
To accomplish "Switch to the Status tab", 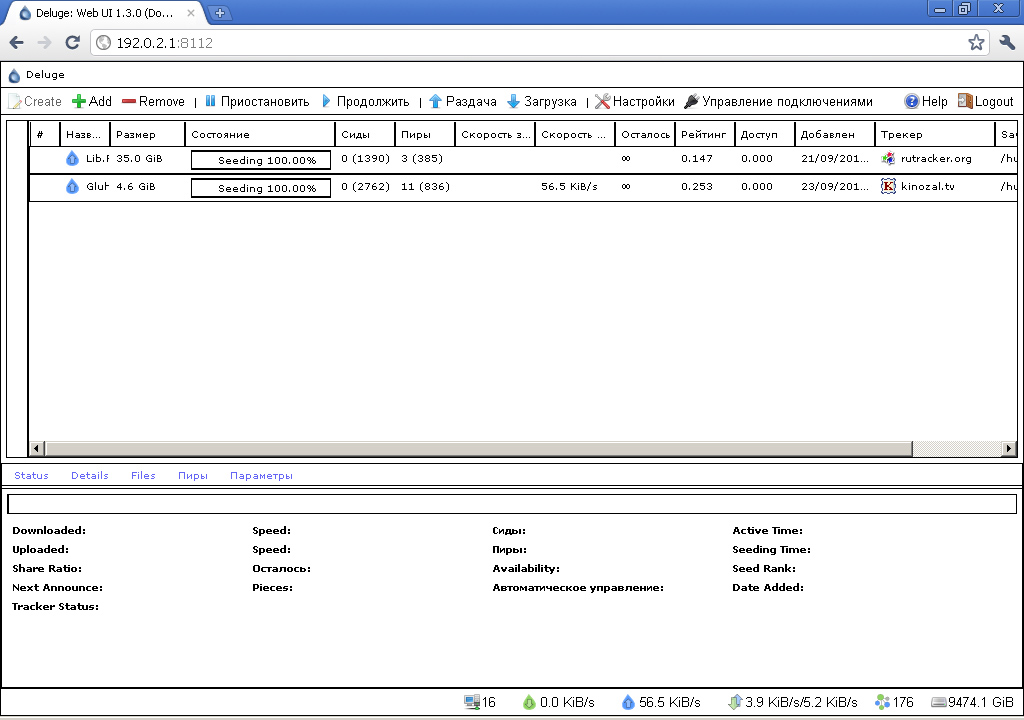I will [x=31, y=476].
